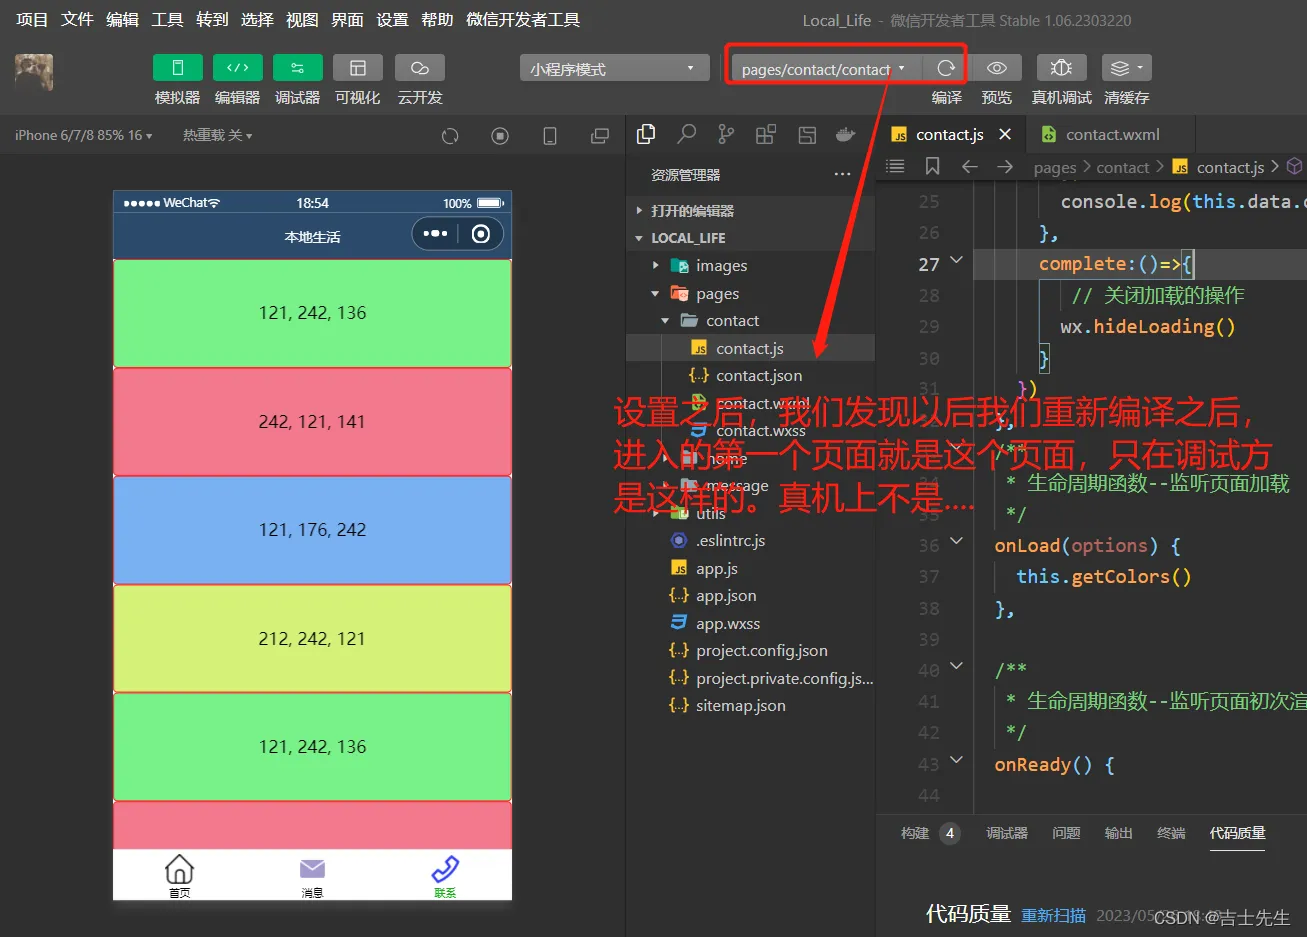Viewport: 1307px width, 937px height.
Task: Open the more actions ellipsis in 资源管理器
Action: point(842,175)
